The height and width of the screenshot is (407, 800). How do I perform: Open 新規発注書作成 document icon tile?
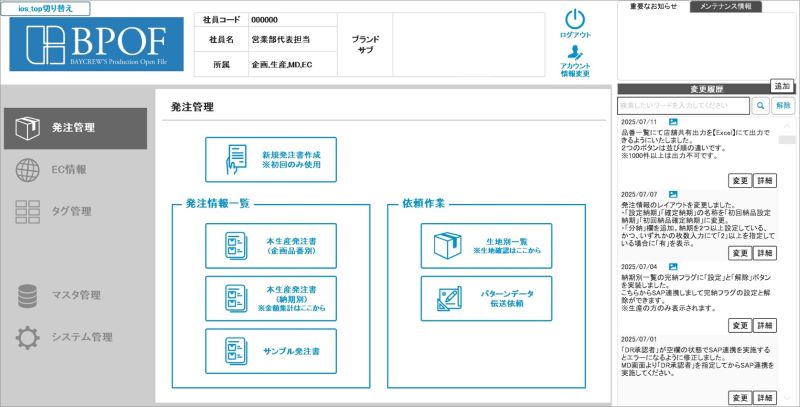[x=271, y=159]
